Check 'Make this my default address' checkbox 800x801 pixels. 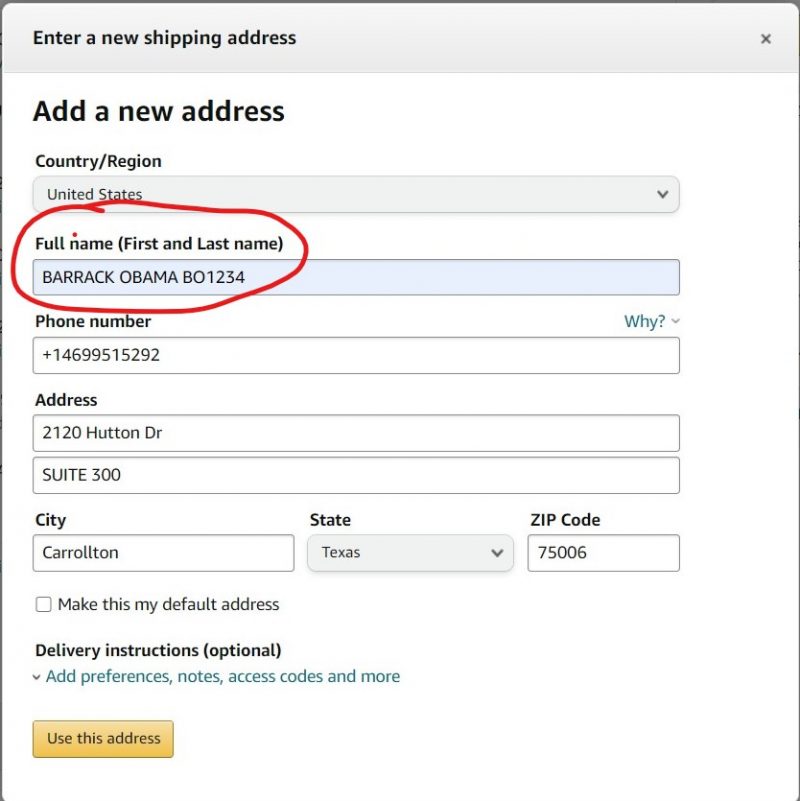click(44, 604)
